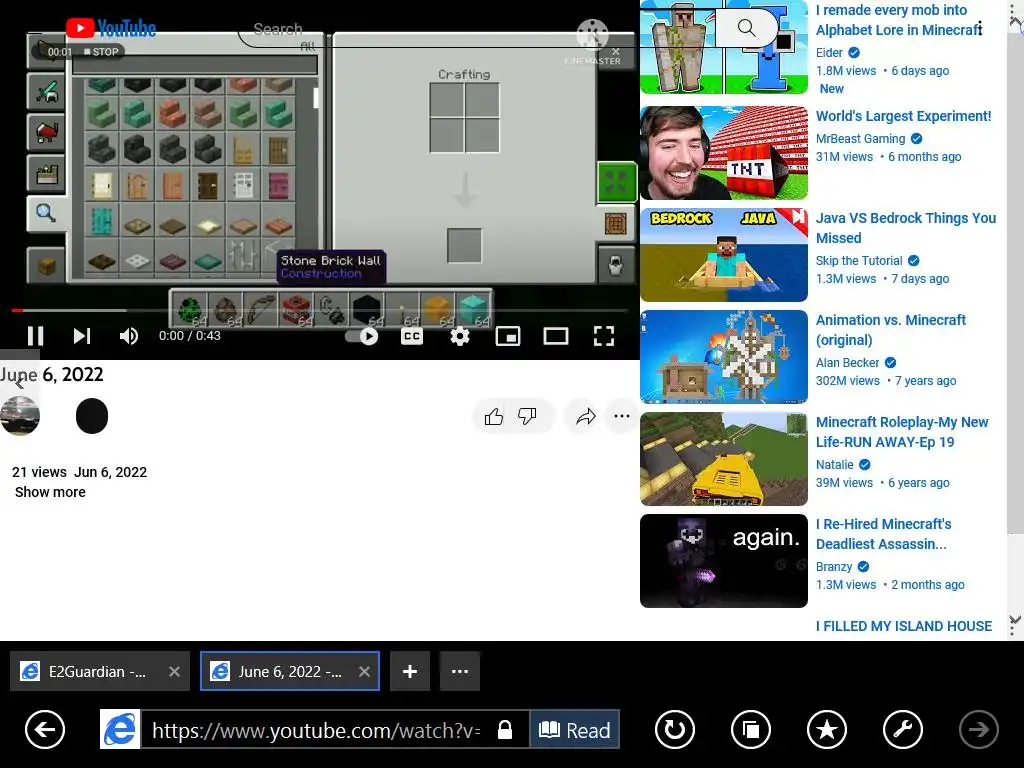Open Branzy channel link
Screen dimensions: 1024x768
(833, 566)
